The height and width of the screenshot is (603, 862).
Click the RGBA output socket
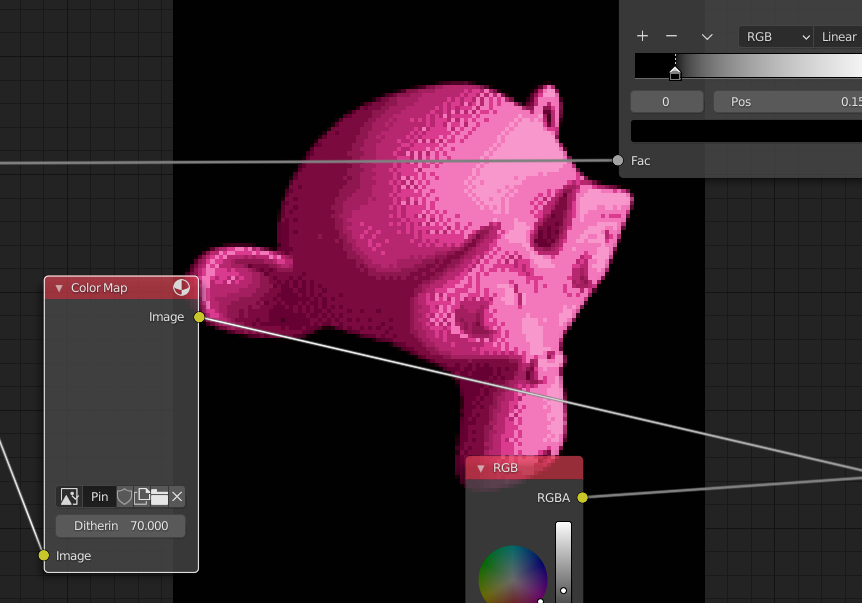(x=583, y=497)
